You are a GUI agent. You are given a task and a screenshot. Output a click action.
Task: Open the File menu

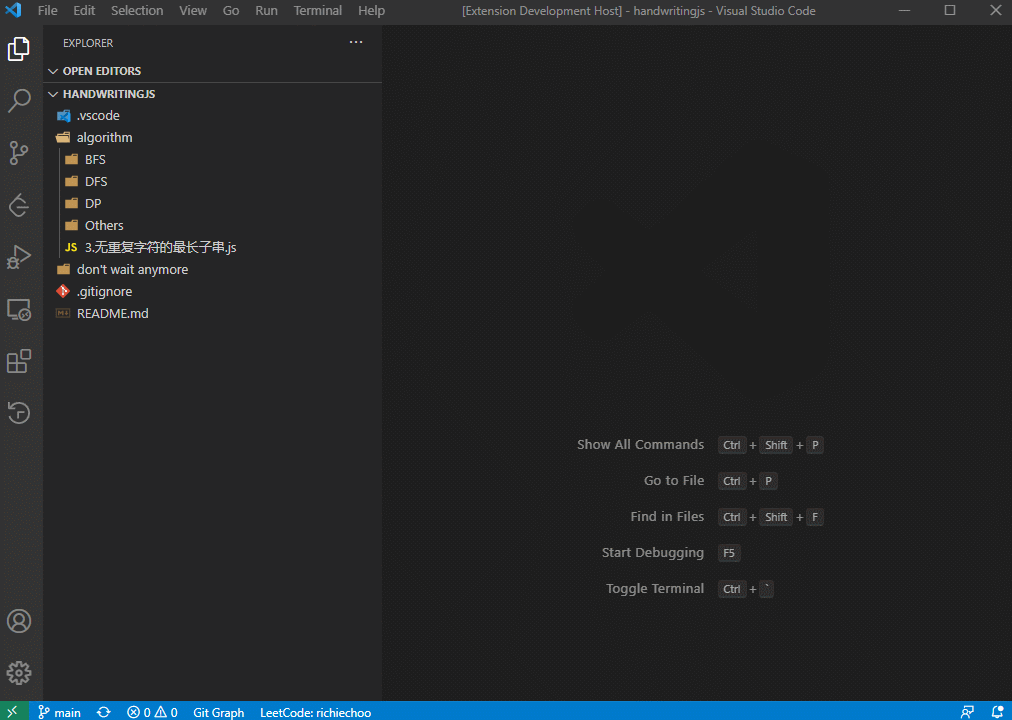coord(48,11)
